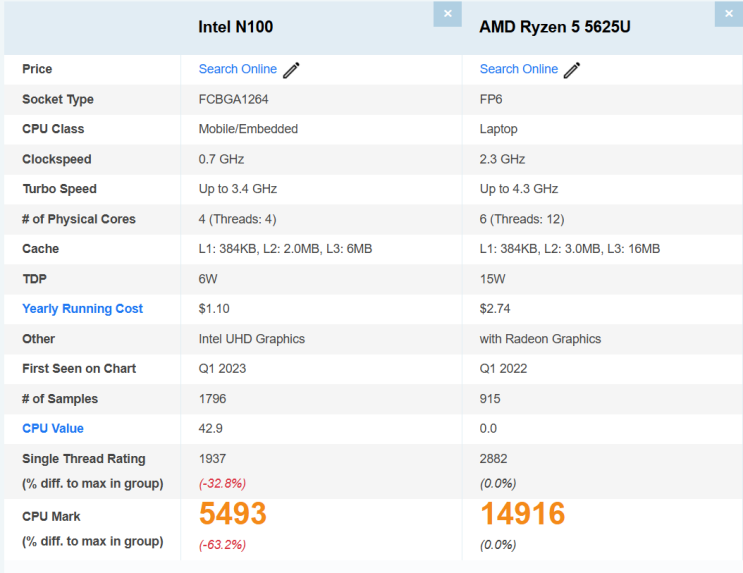The image size is (743, 573).
Task: Click pencil edit icon under AMD Ryzen
Action: click(572, 70)
